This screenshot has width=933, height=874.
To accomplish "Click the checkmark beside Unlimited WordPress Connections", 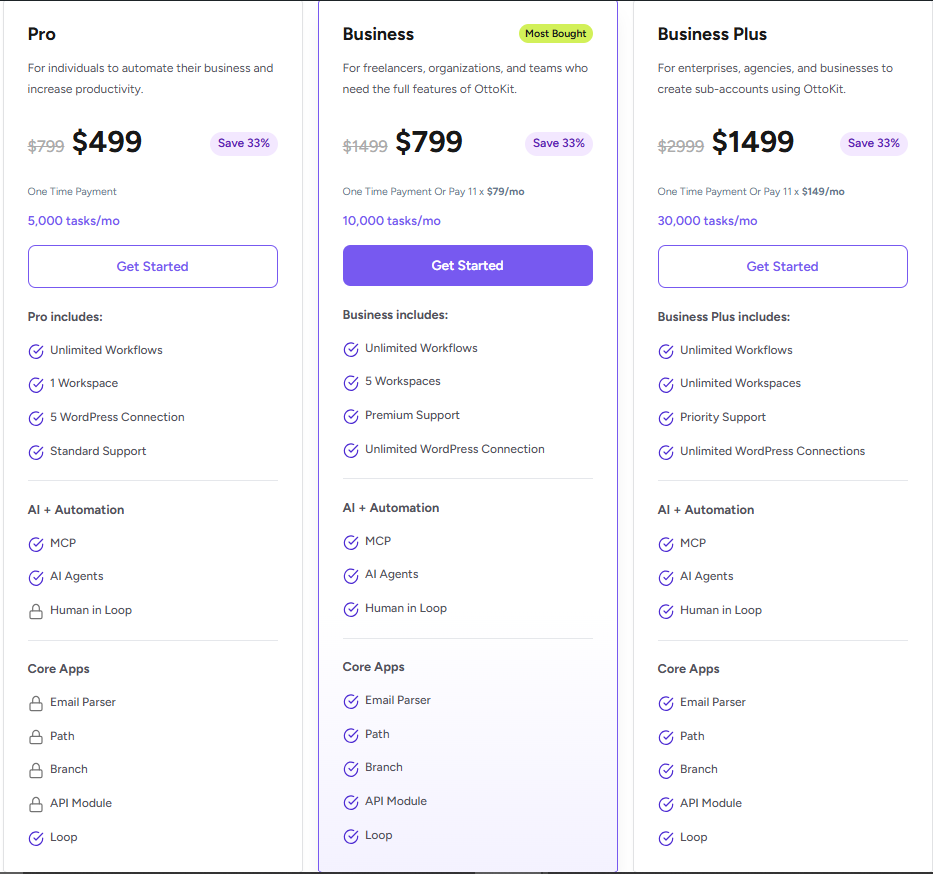I will coord(665,451).
